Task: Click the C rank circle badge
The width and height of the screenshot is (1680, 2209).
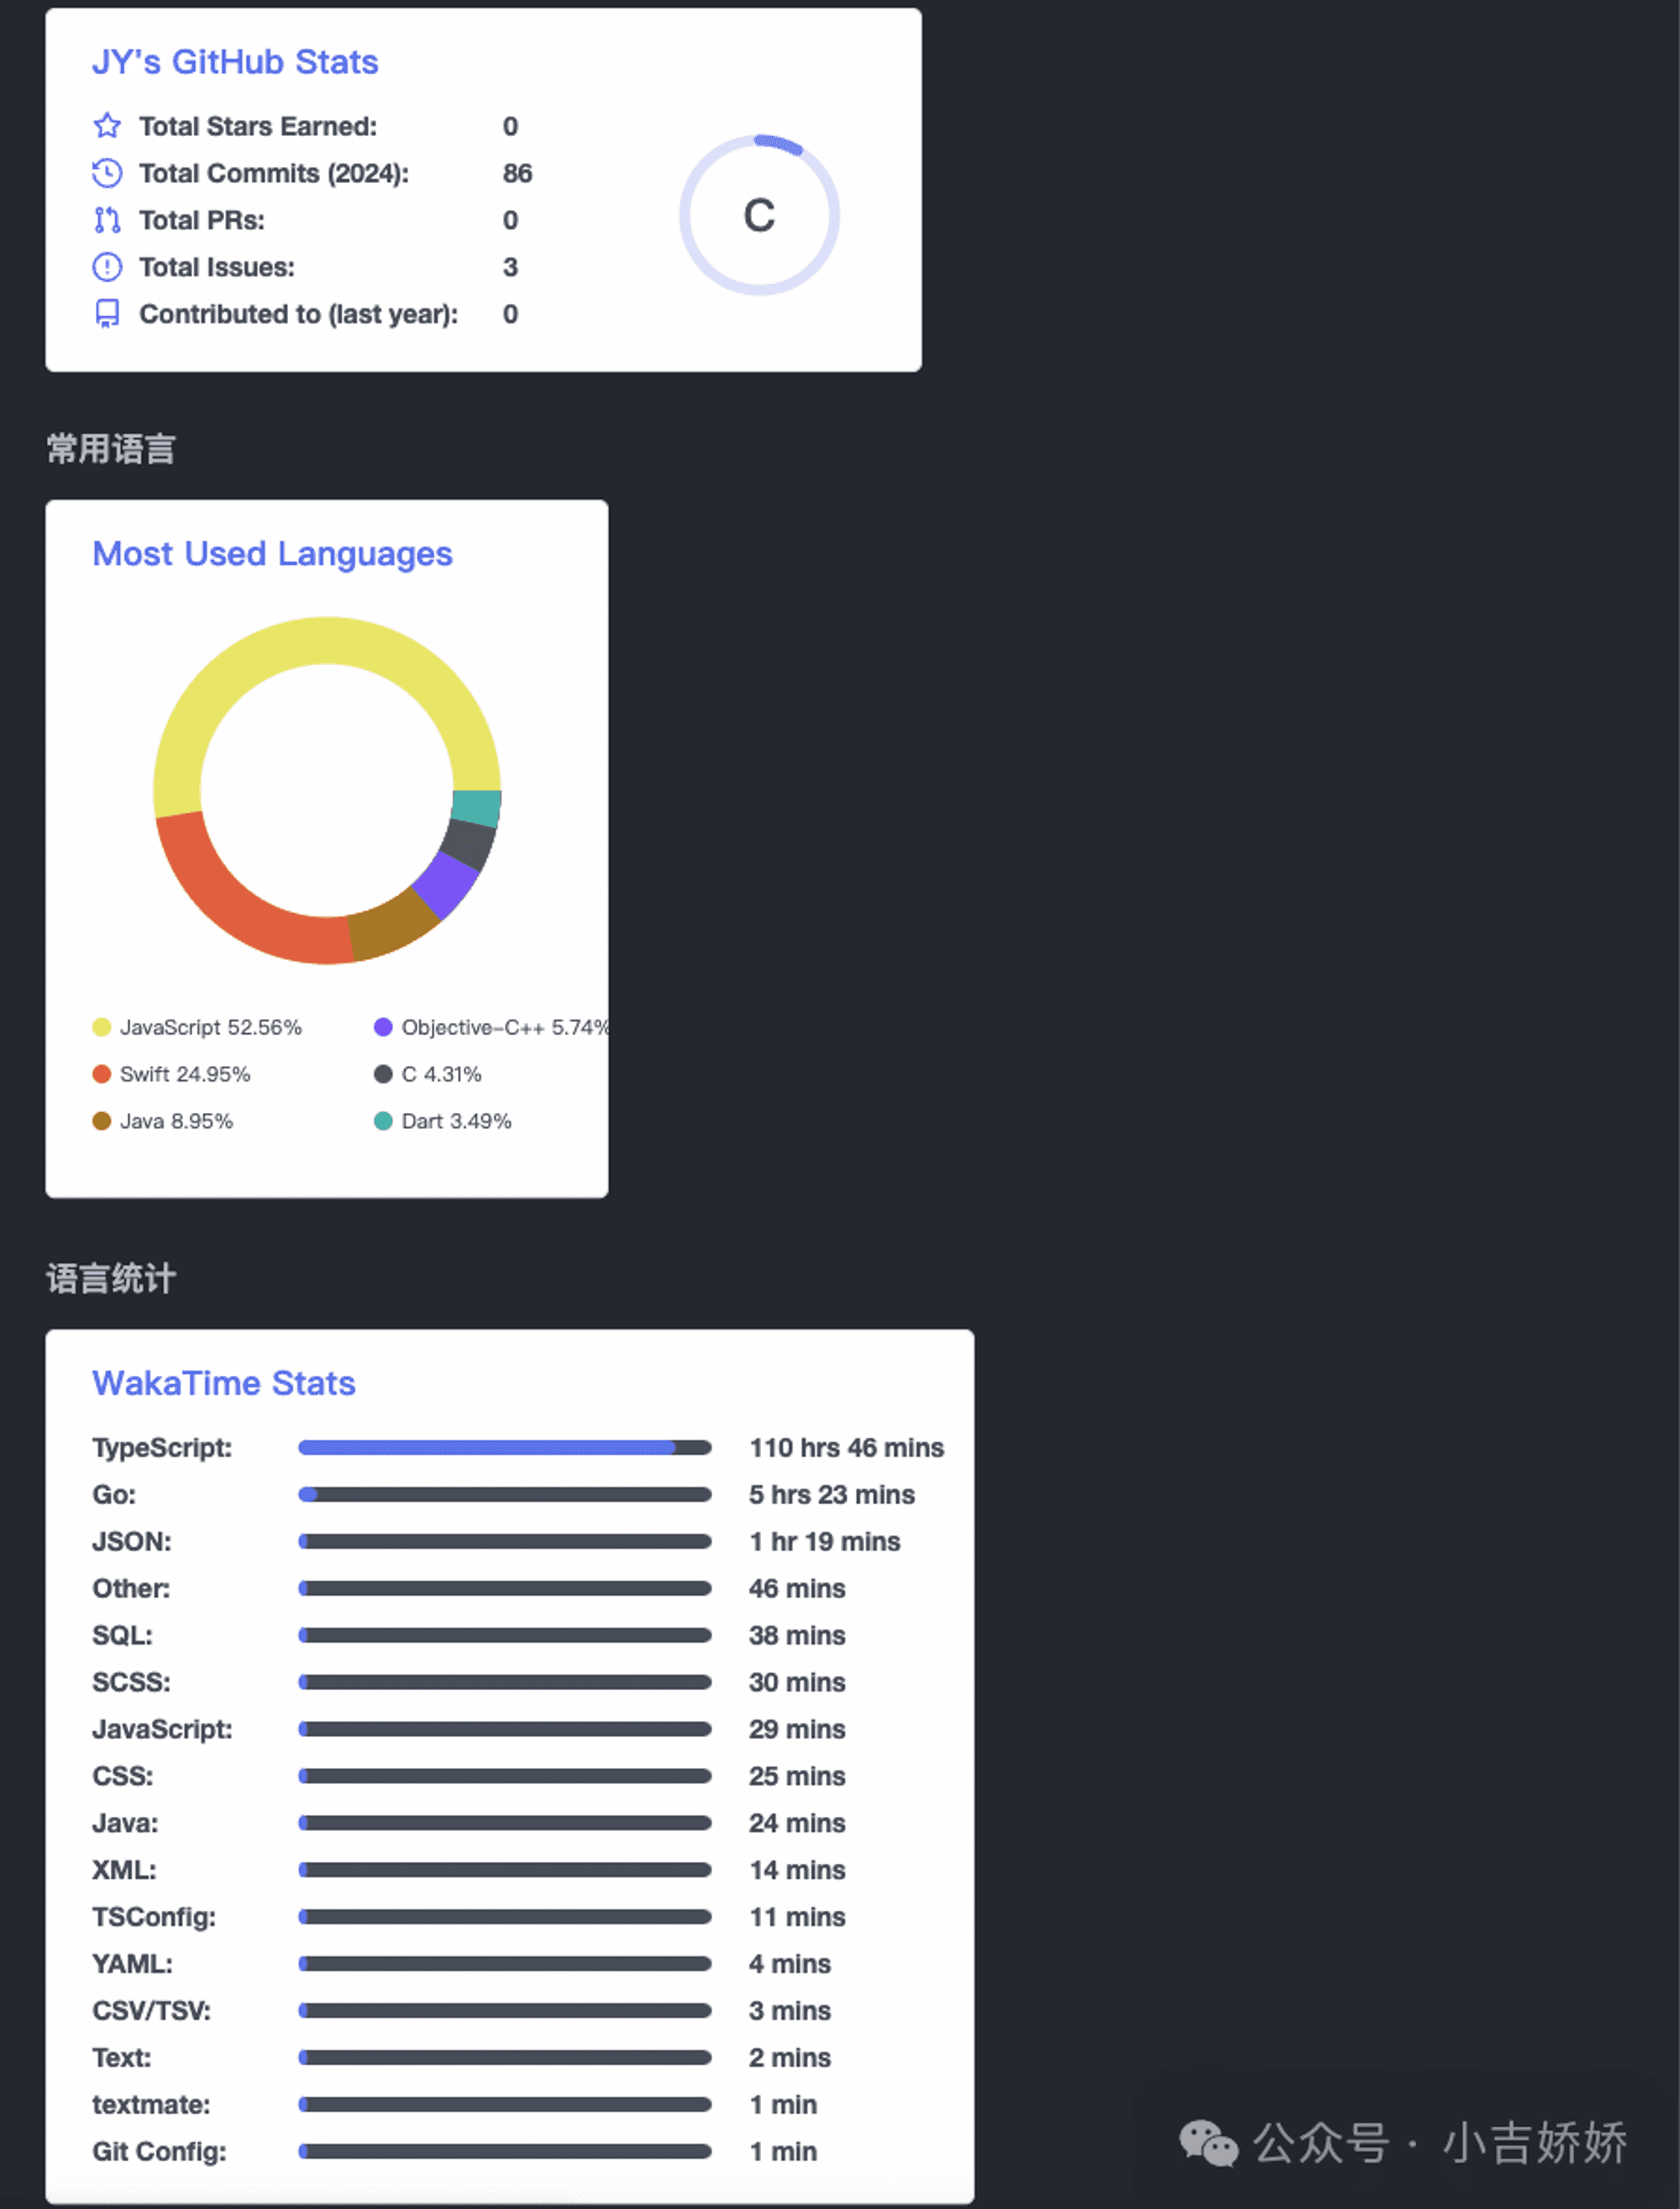Action: [759, 215]
